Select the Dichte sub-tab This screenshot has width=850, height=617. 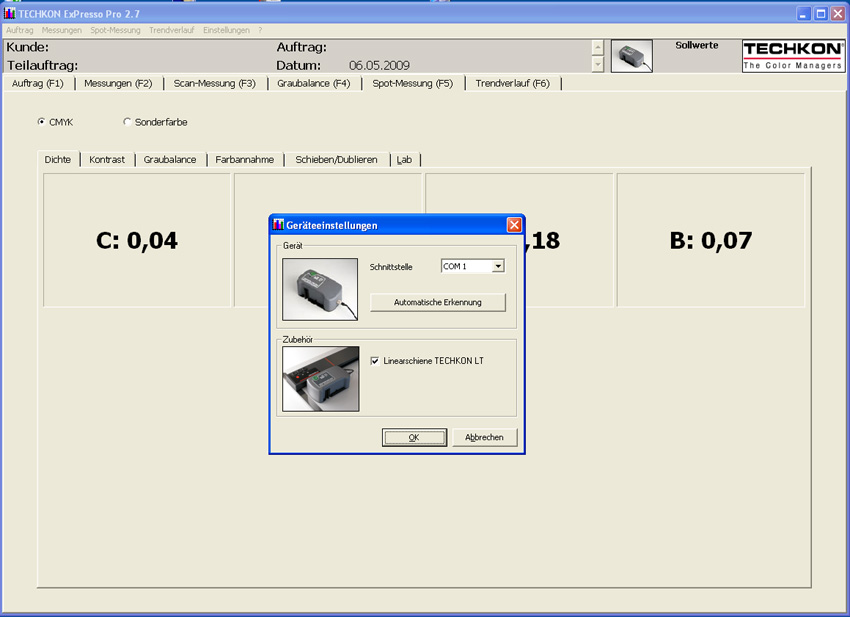(58, 159)
